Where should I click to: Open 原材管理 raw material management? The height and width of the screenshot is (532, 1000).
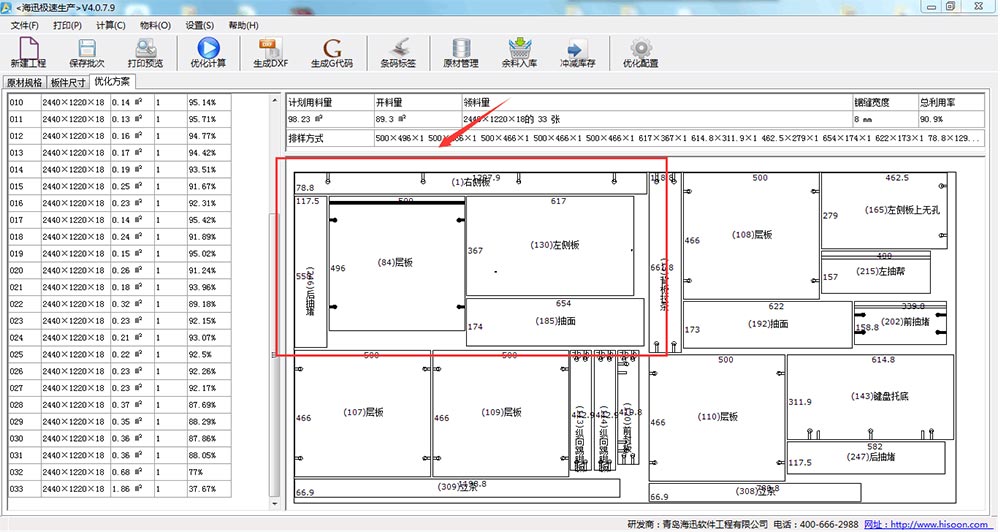(461, 50)
